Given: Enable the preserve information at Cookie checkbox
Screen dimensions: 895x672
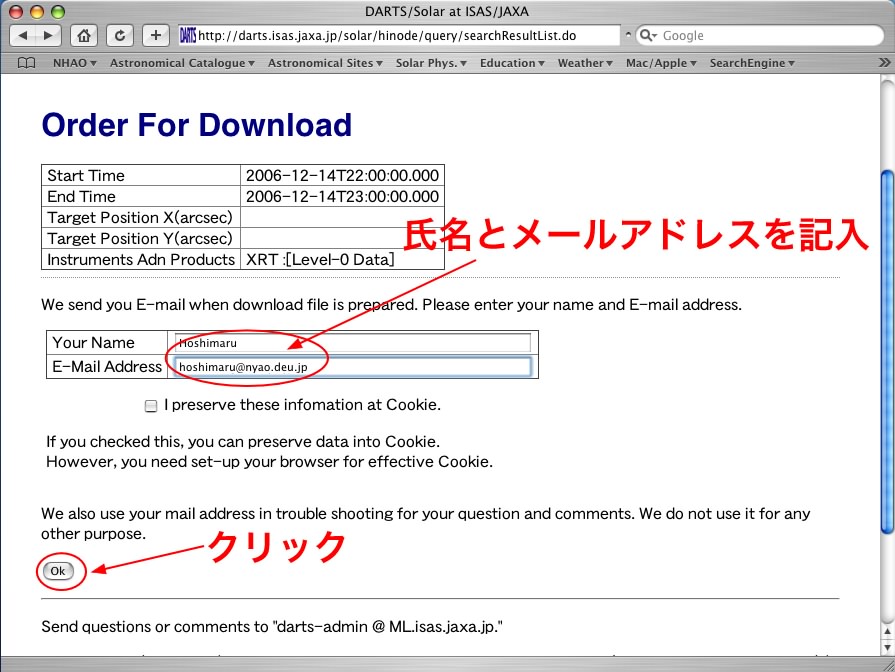Looking at the screenshot, I should point(151,406).
